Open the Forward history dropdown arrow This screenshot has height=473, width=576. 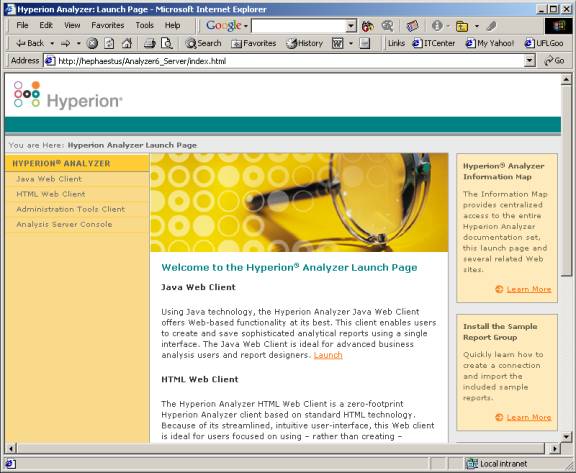tap(78, 43)
